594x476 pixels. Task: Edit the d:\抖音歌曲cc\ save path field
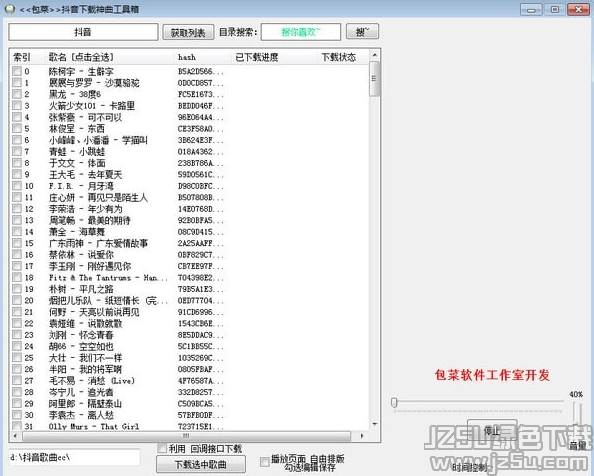click(x=75, y=457)
